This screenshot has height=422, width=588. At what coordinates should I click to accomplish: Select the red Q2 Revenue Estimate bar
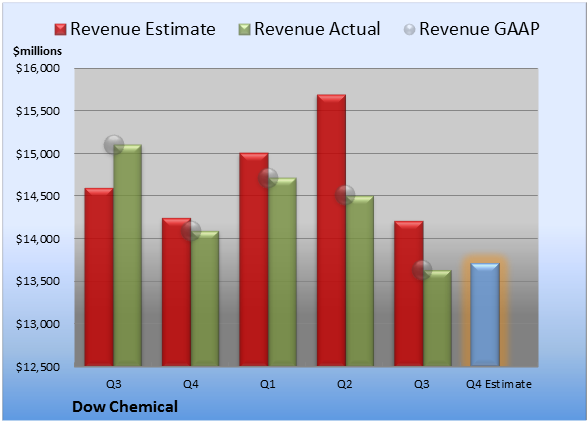pos(332,230)
